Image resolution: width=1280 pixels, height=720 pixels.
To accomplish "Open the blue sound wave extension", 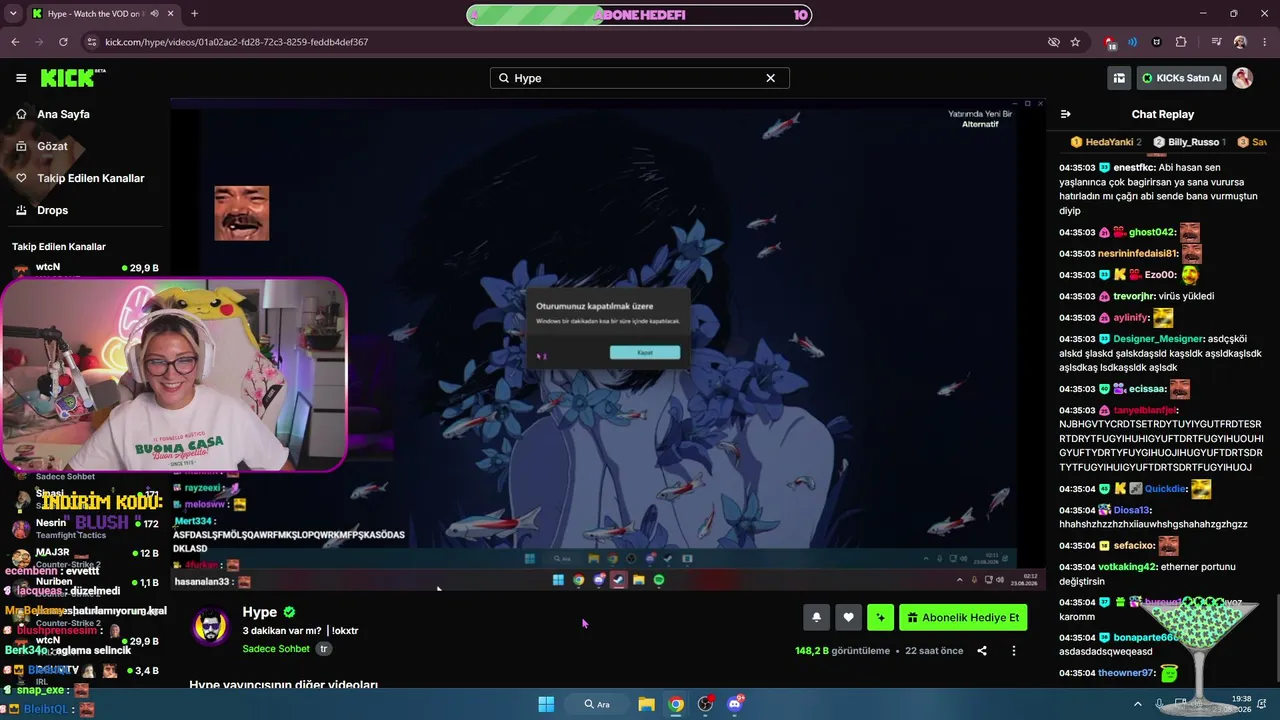I will click(1133, 42).
